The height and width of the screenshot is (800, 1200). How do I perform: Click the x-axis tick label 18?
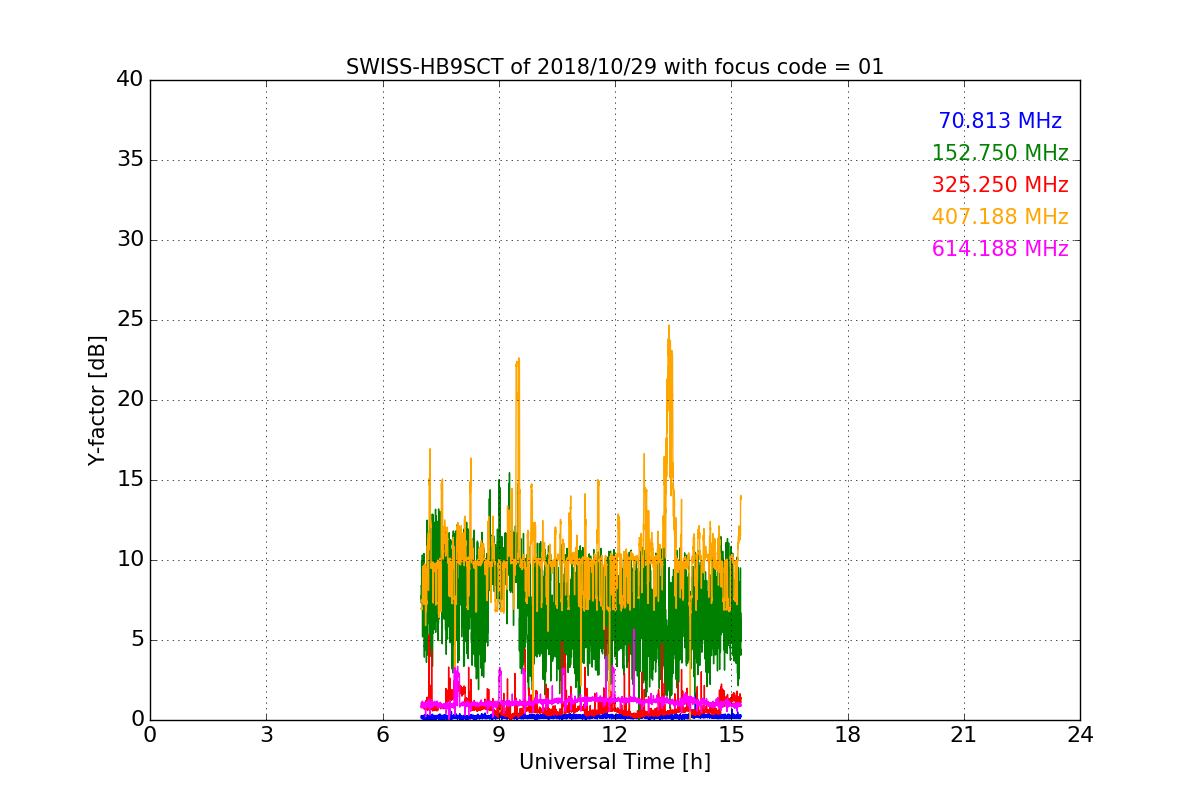pyautogui.click(x=848, y=735)
